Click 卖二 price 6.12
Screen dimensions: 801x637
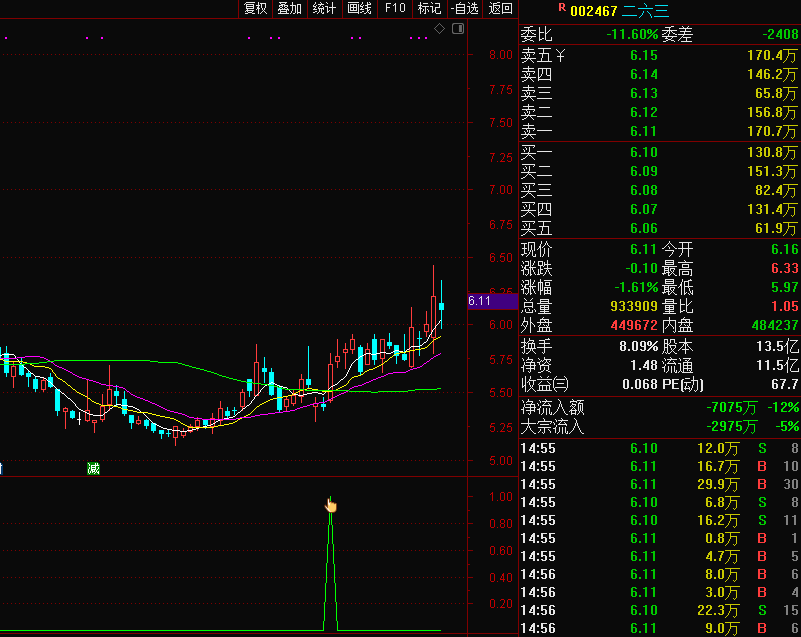click(644, 112)
